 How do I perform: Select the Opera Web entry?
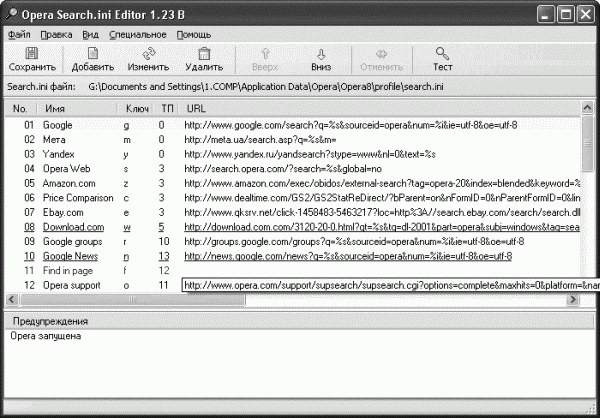(x=67, y=169)
